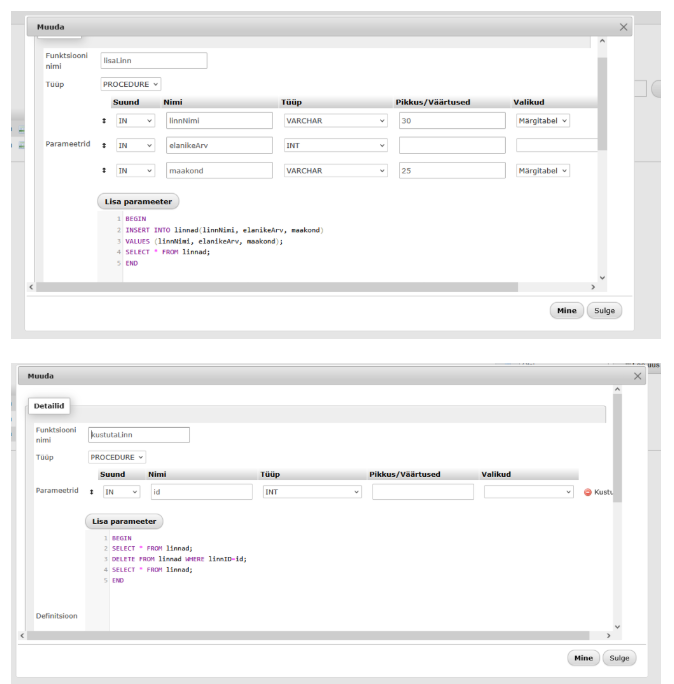Expand the INT type dropdown for elanikeArv
This screenshot has width=674, height=684.
pos(334,145)
